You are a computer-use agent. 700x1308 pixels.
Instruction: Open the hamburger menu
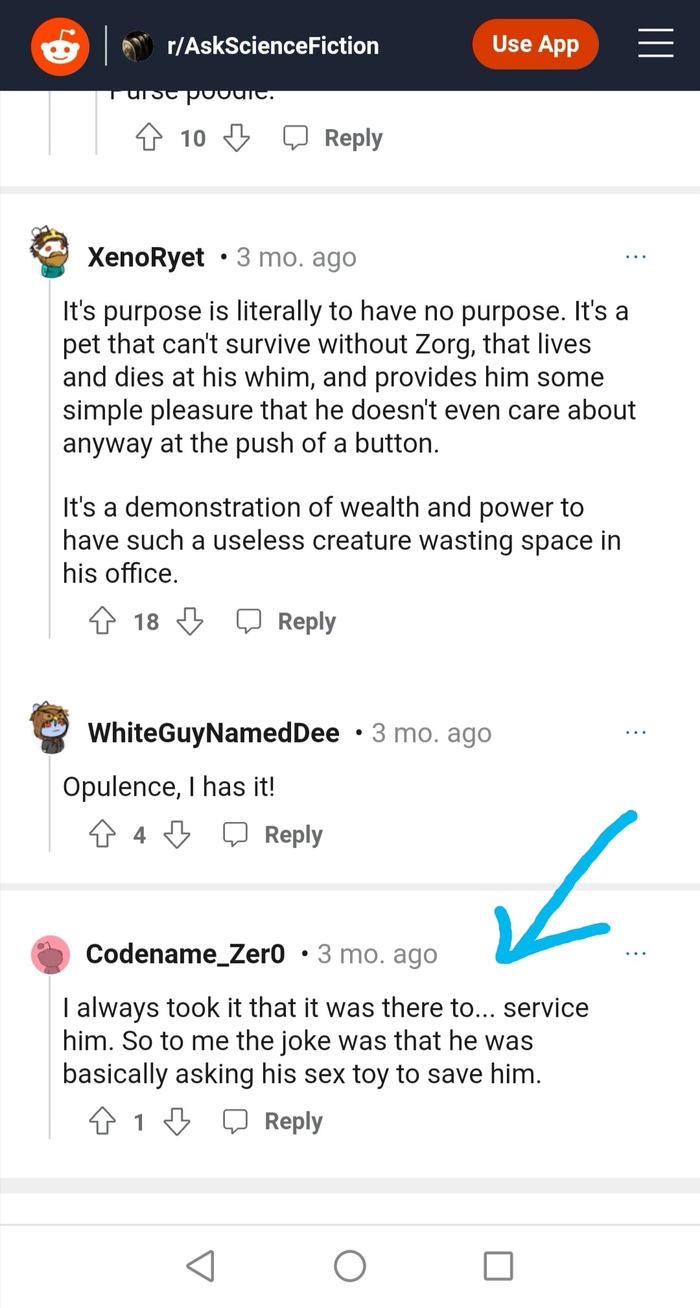pyautogui.click(x=655, y=44)
